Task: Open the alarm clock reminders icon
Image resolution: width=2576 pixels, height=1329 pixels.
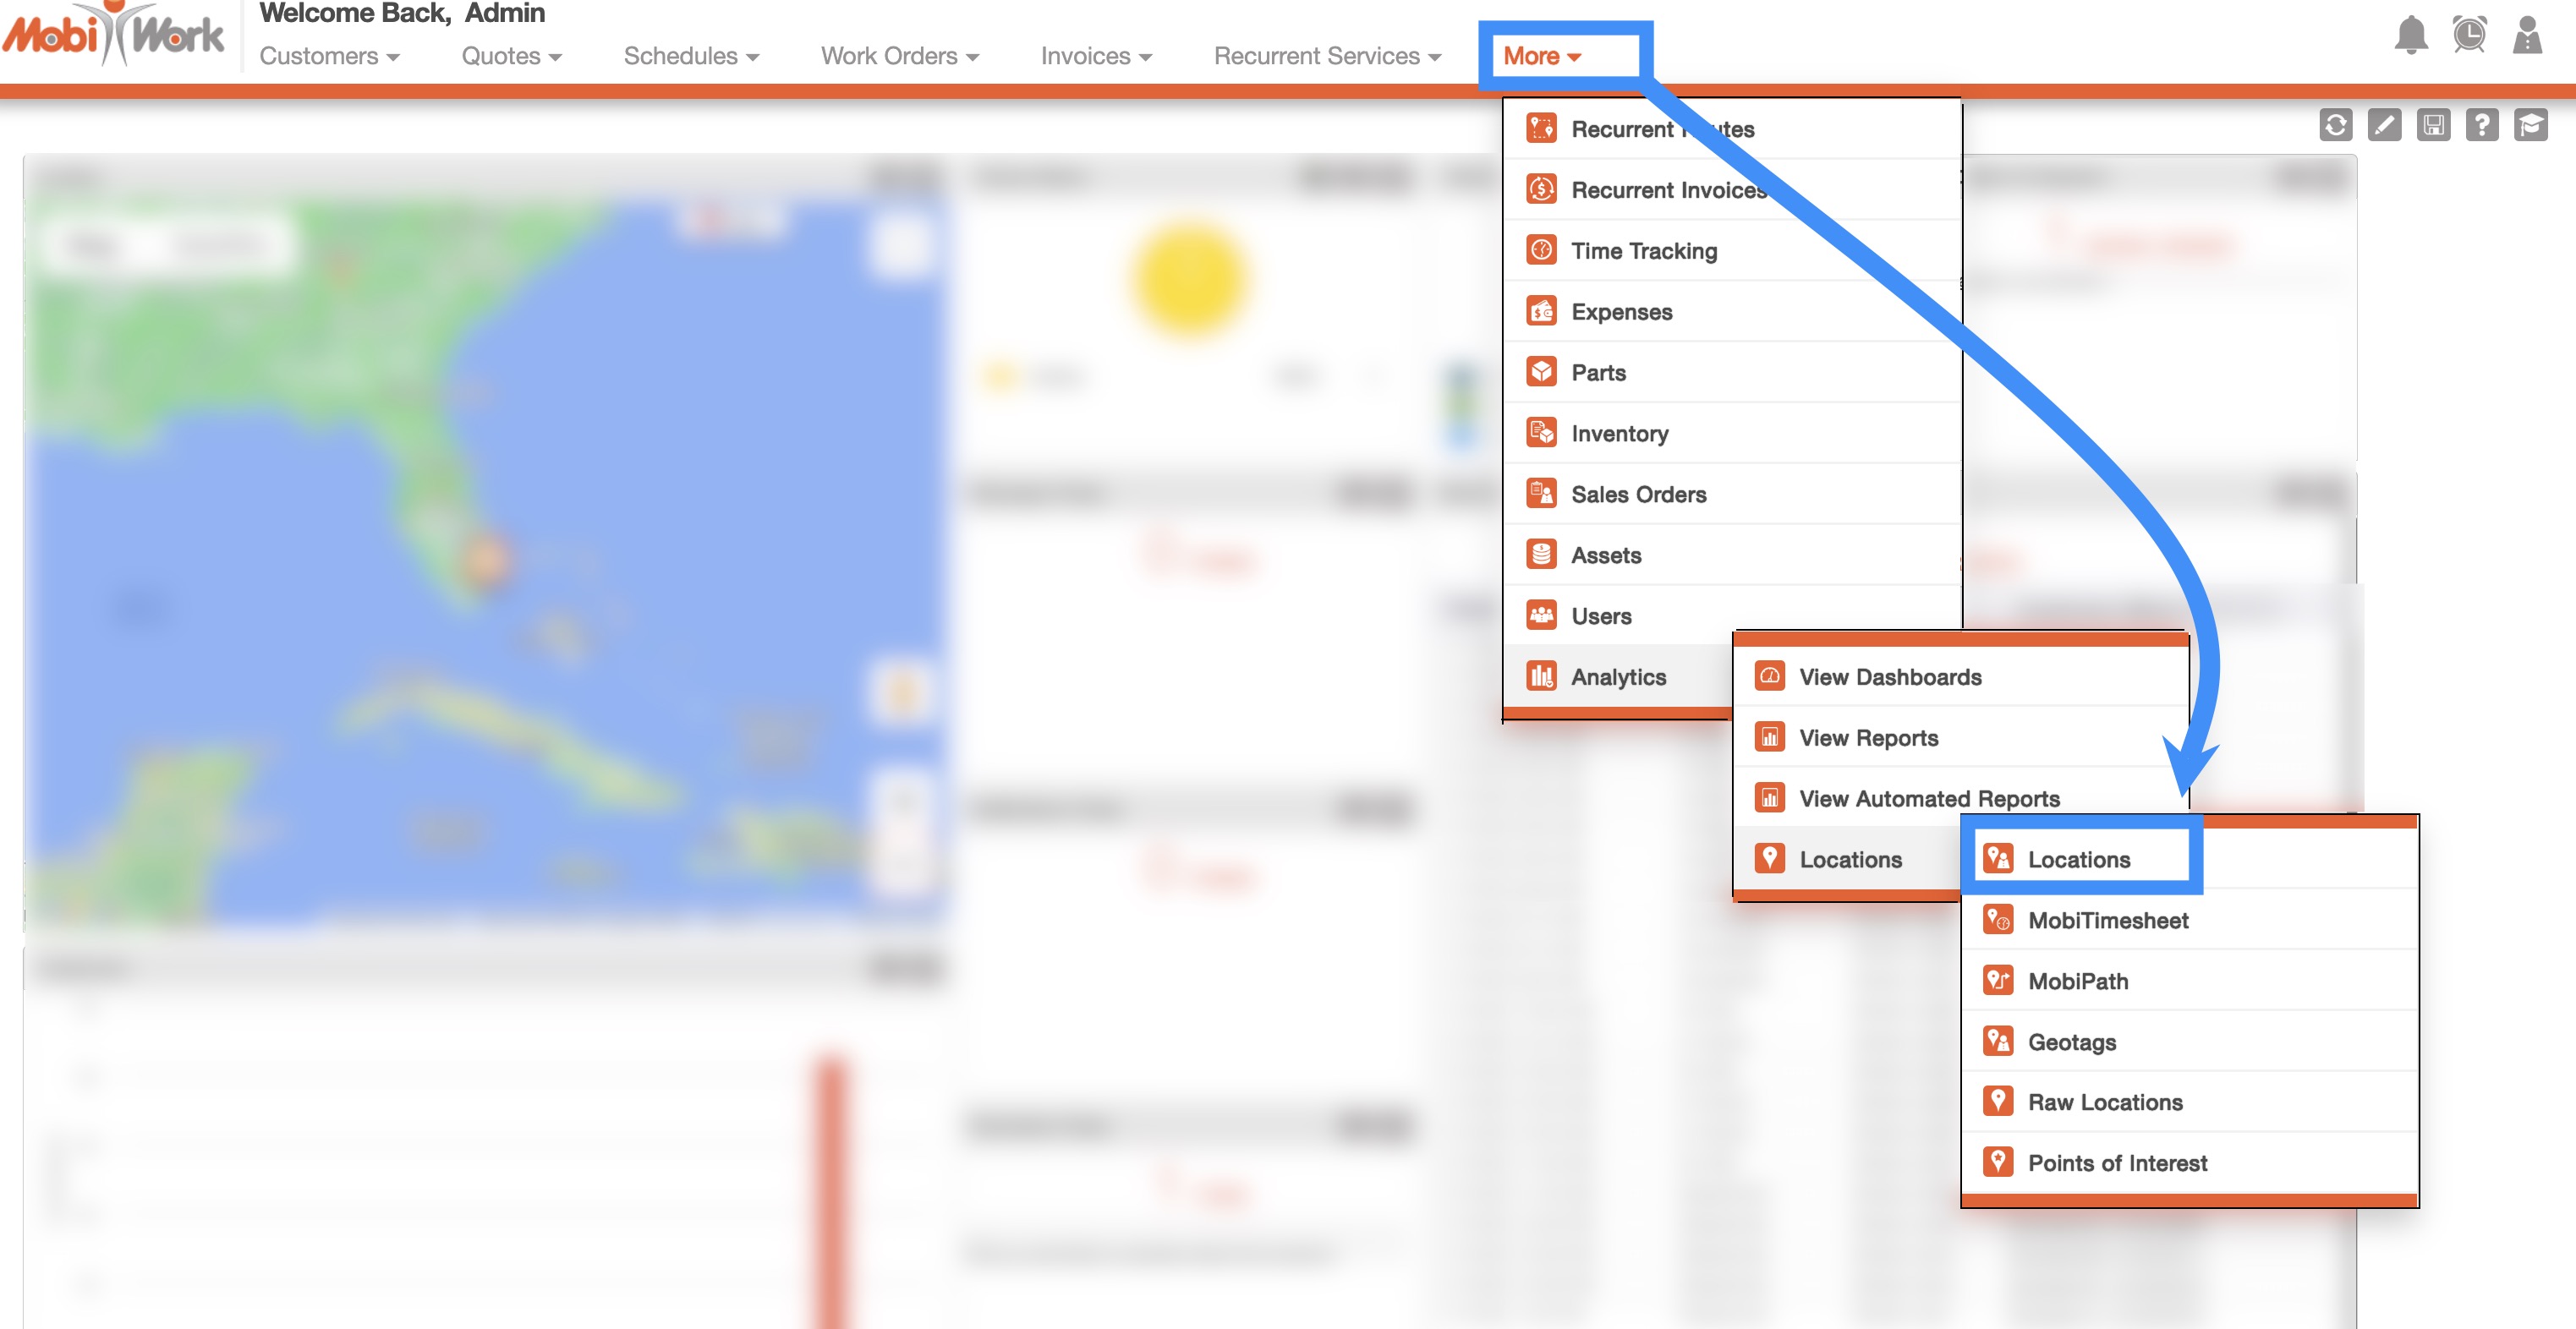Action: (x=2469, y=35)
